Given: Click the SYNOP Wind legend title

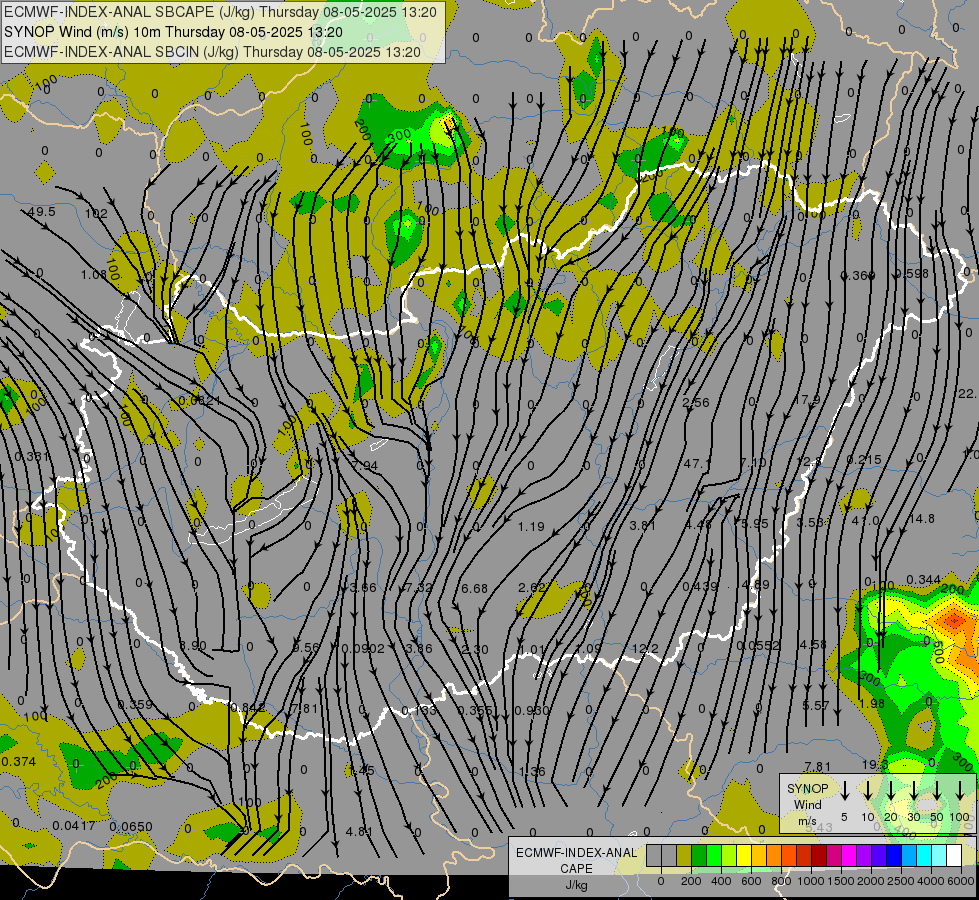Looking at the screenshot, I should (x=807, y=796).
